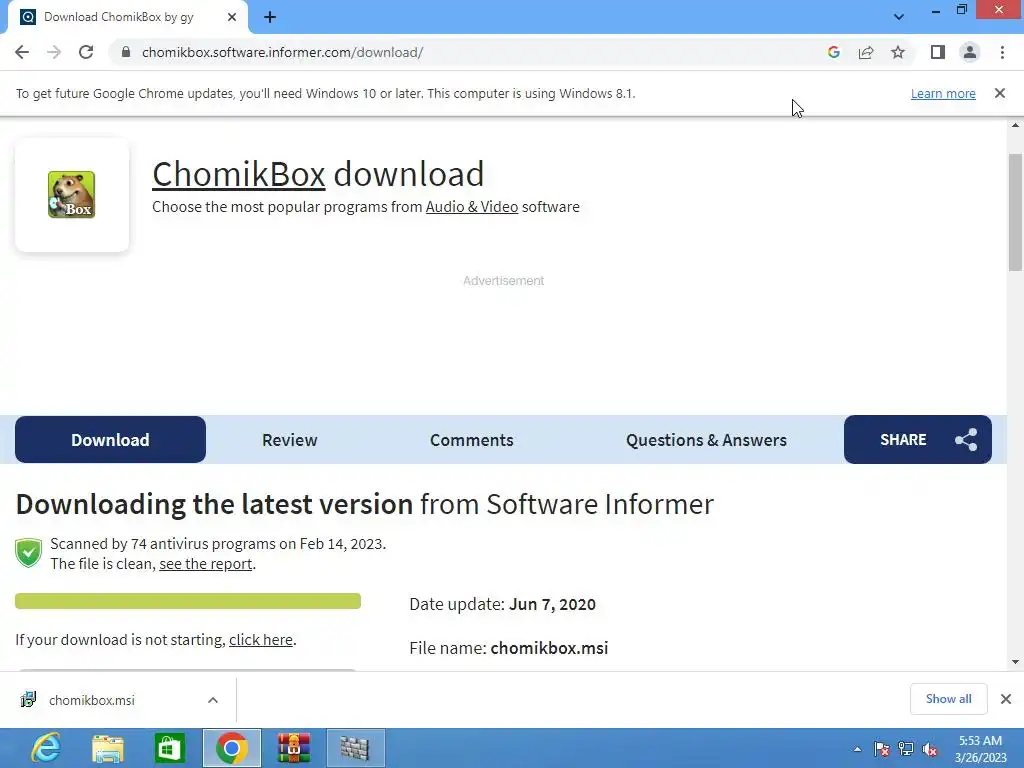Screen dimensions: 1024x768
Task: Show all downloads
Action: 948,699
